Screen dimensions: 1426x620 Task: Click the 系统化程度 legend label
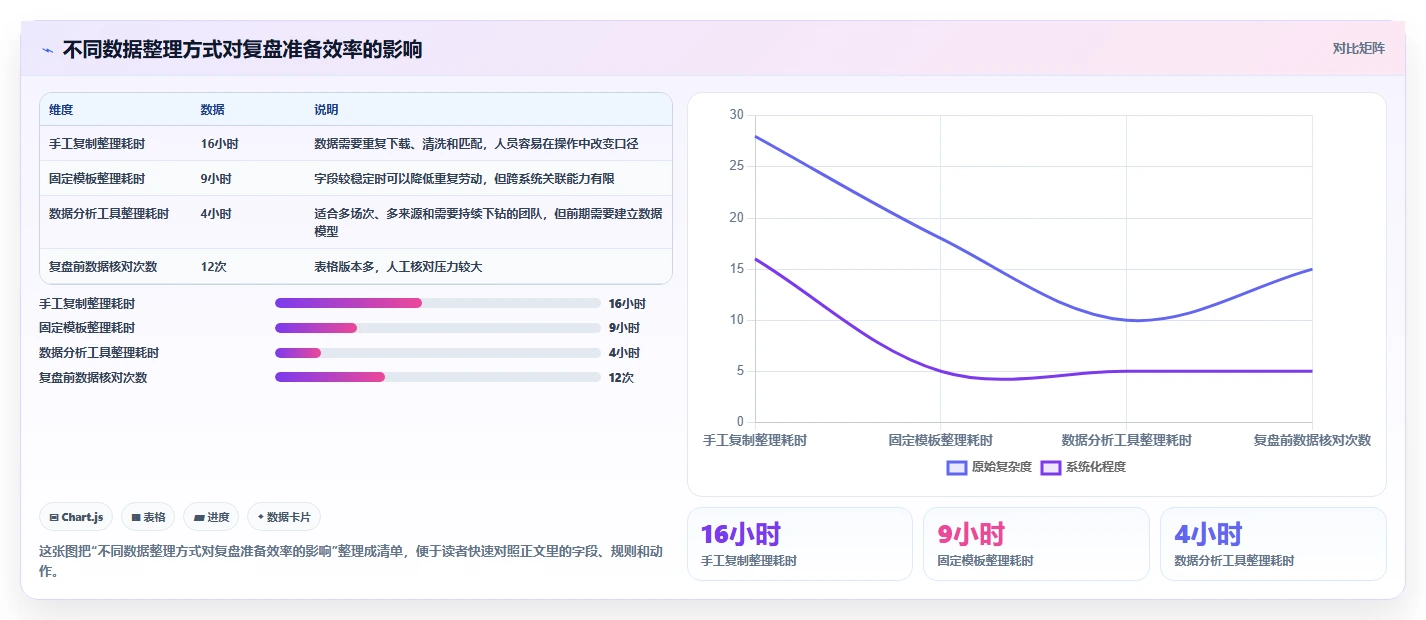[1096, 467]
